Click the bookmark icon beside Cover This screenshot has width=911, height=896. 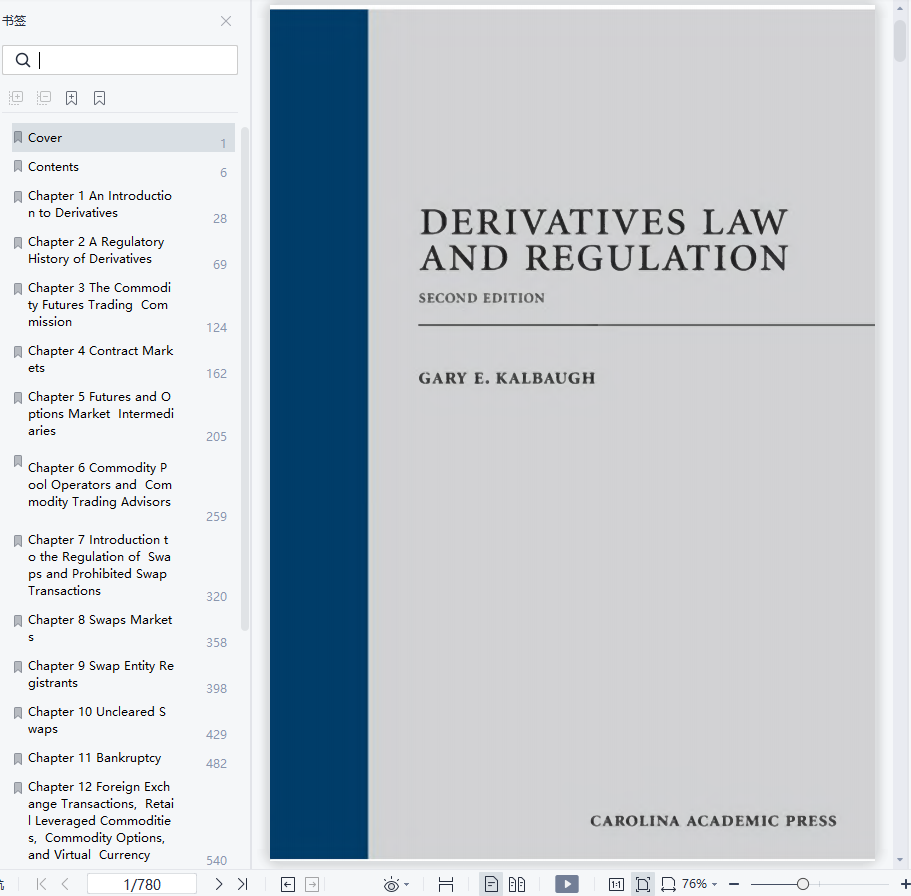point(18,138)
